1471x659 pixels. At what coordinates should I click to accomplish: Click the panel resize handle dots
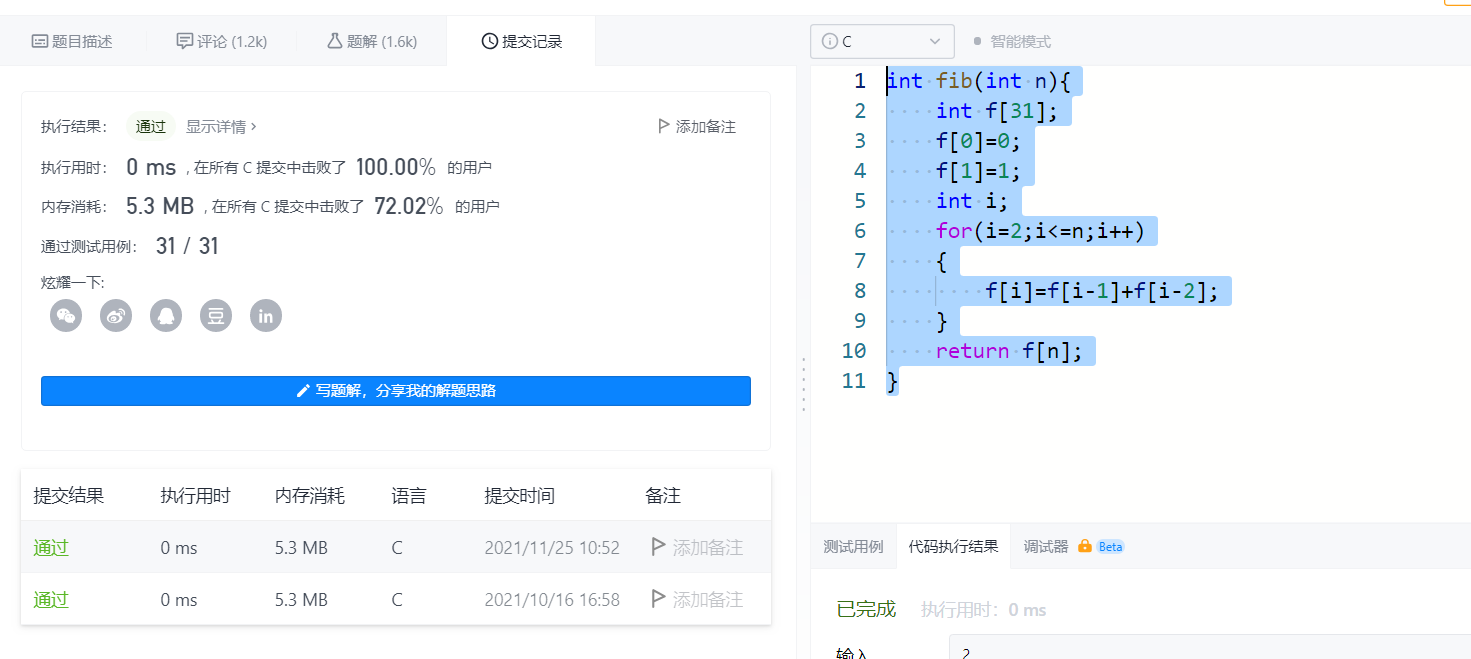pyautogui.click(x=803, y=384)
